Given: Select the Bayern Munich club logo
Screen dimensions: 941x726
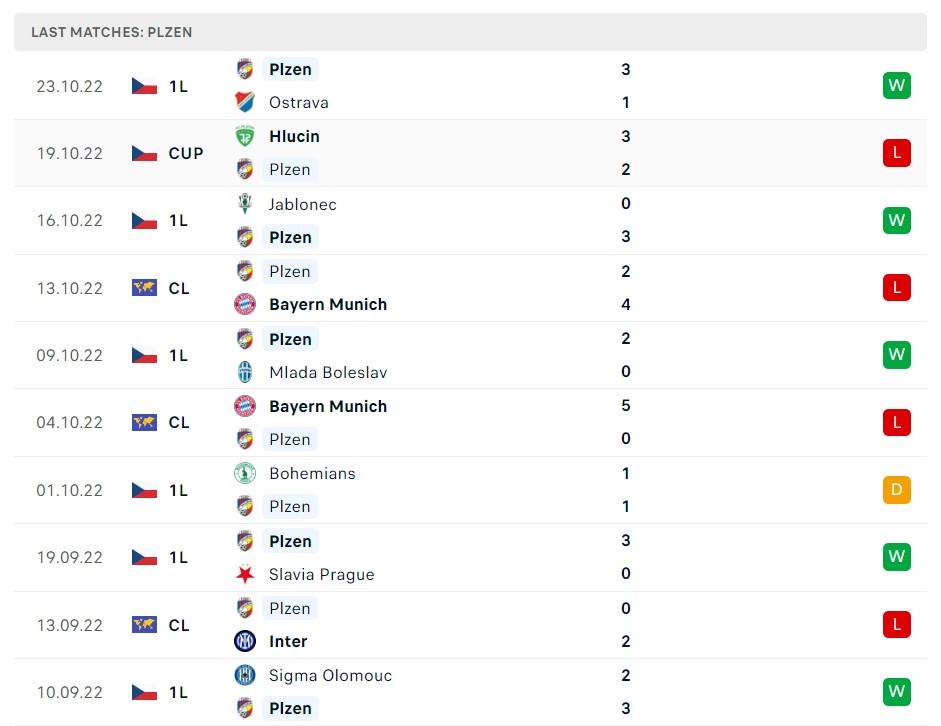Looking at the screenshot, I should (x=245, y=304).
